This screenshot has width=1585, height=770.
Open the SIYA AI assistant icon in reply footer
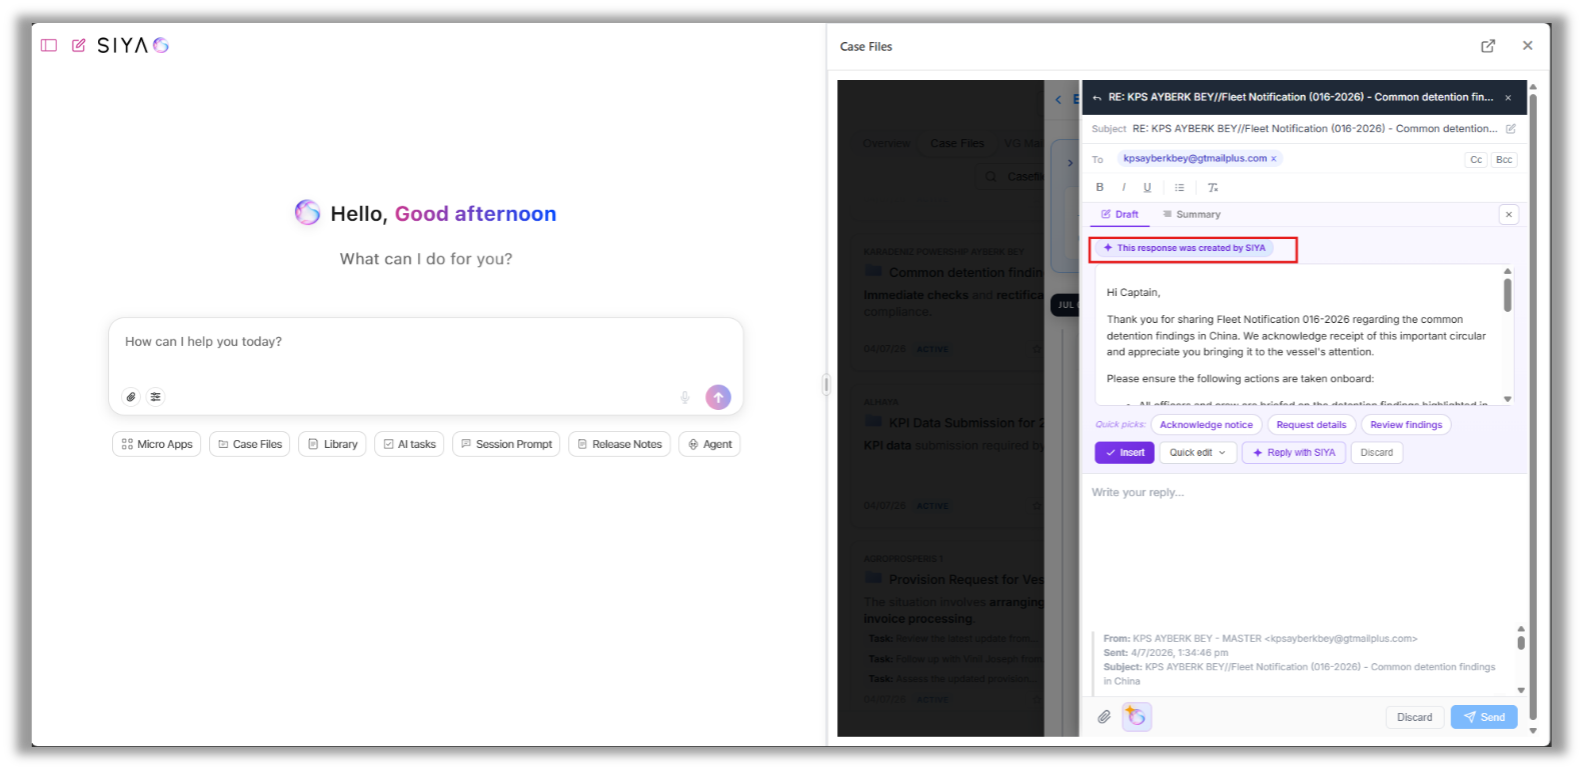point(1136,716)
